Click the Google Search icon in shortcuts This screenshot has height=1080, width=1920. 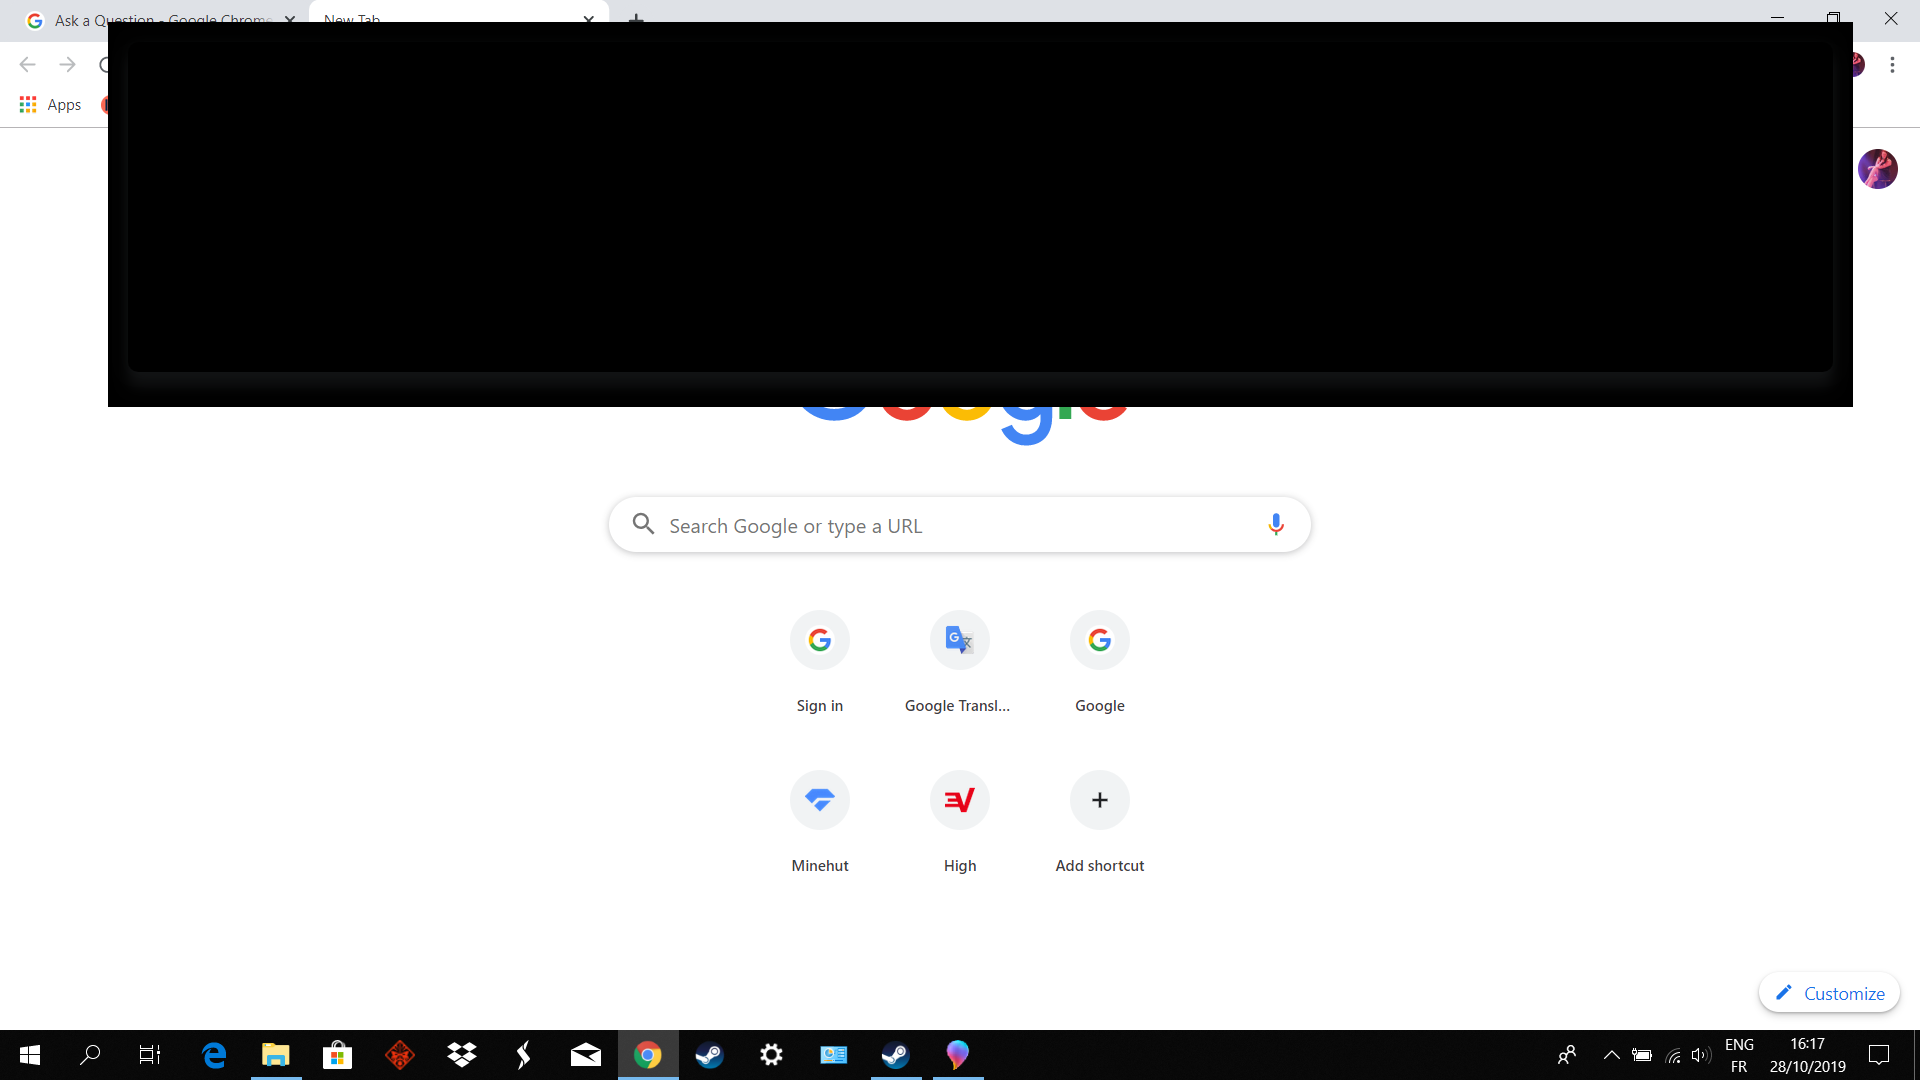click(1100, 640)
